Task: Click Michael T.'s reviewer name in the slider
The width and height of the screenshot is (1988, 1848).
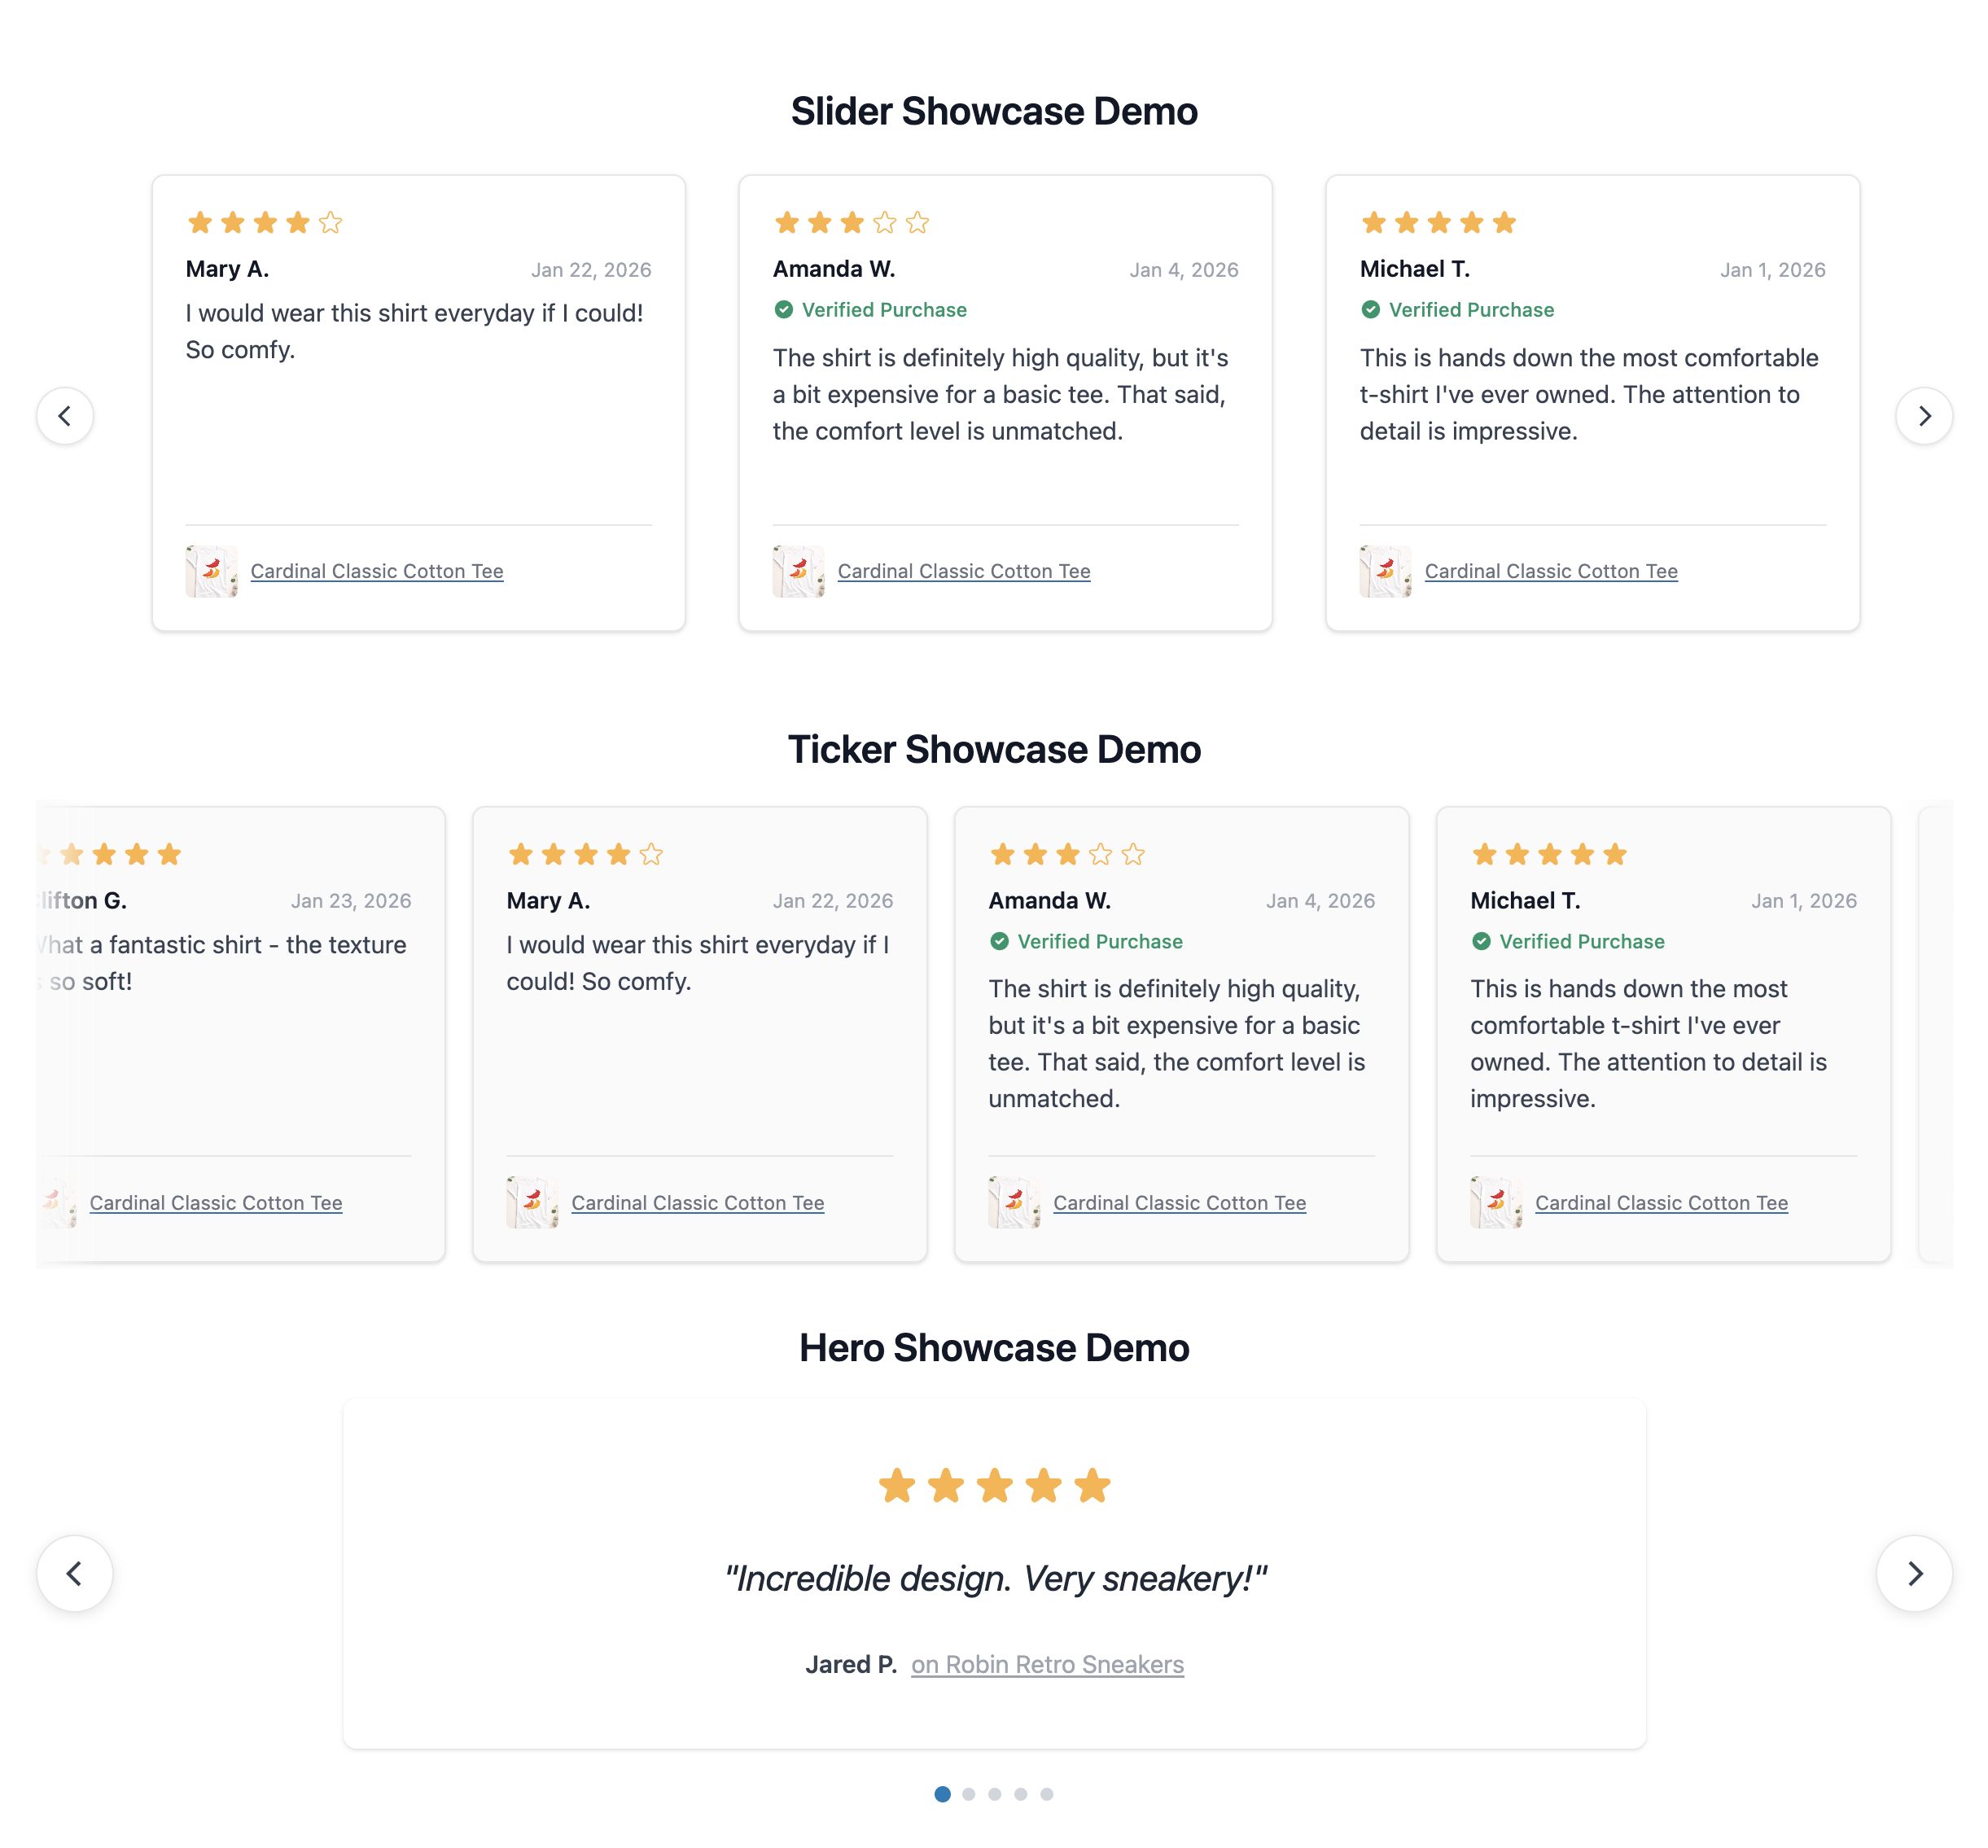Action: 1414,268
